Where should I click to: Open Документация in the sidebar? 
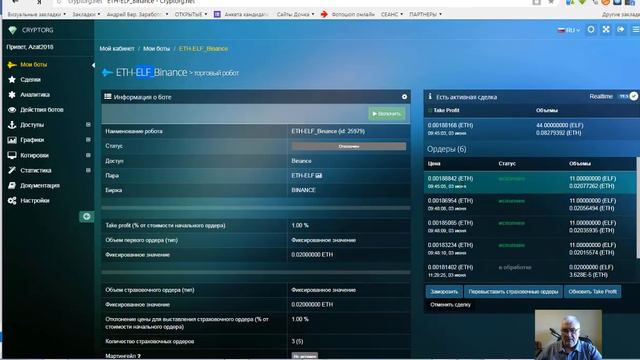(40, 185)
